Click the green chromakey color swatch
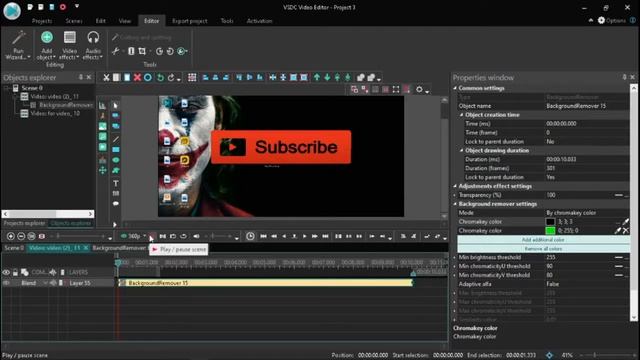The image size is (640, 360). click(x=550, y=231)
